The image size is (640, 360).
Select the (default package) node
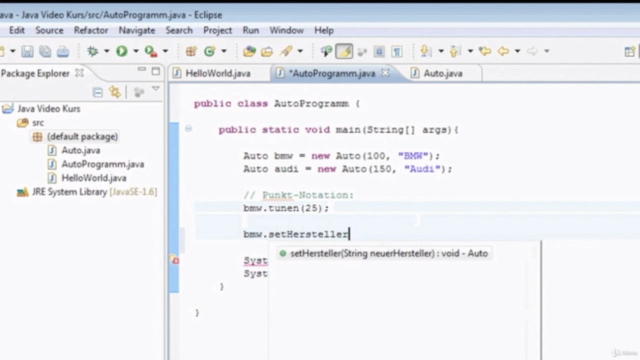(82, 136)
